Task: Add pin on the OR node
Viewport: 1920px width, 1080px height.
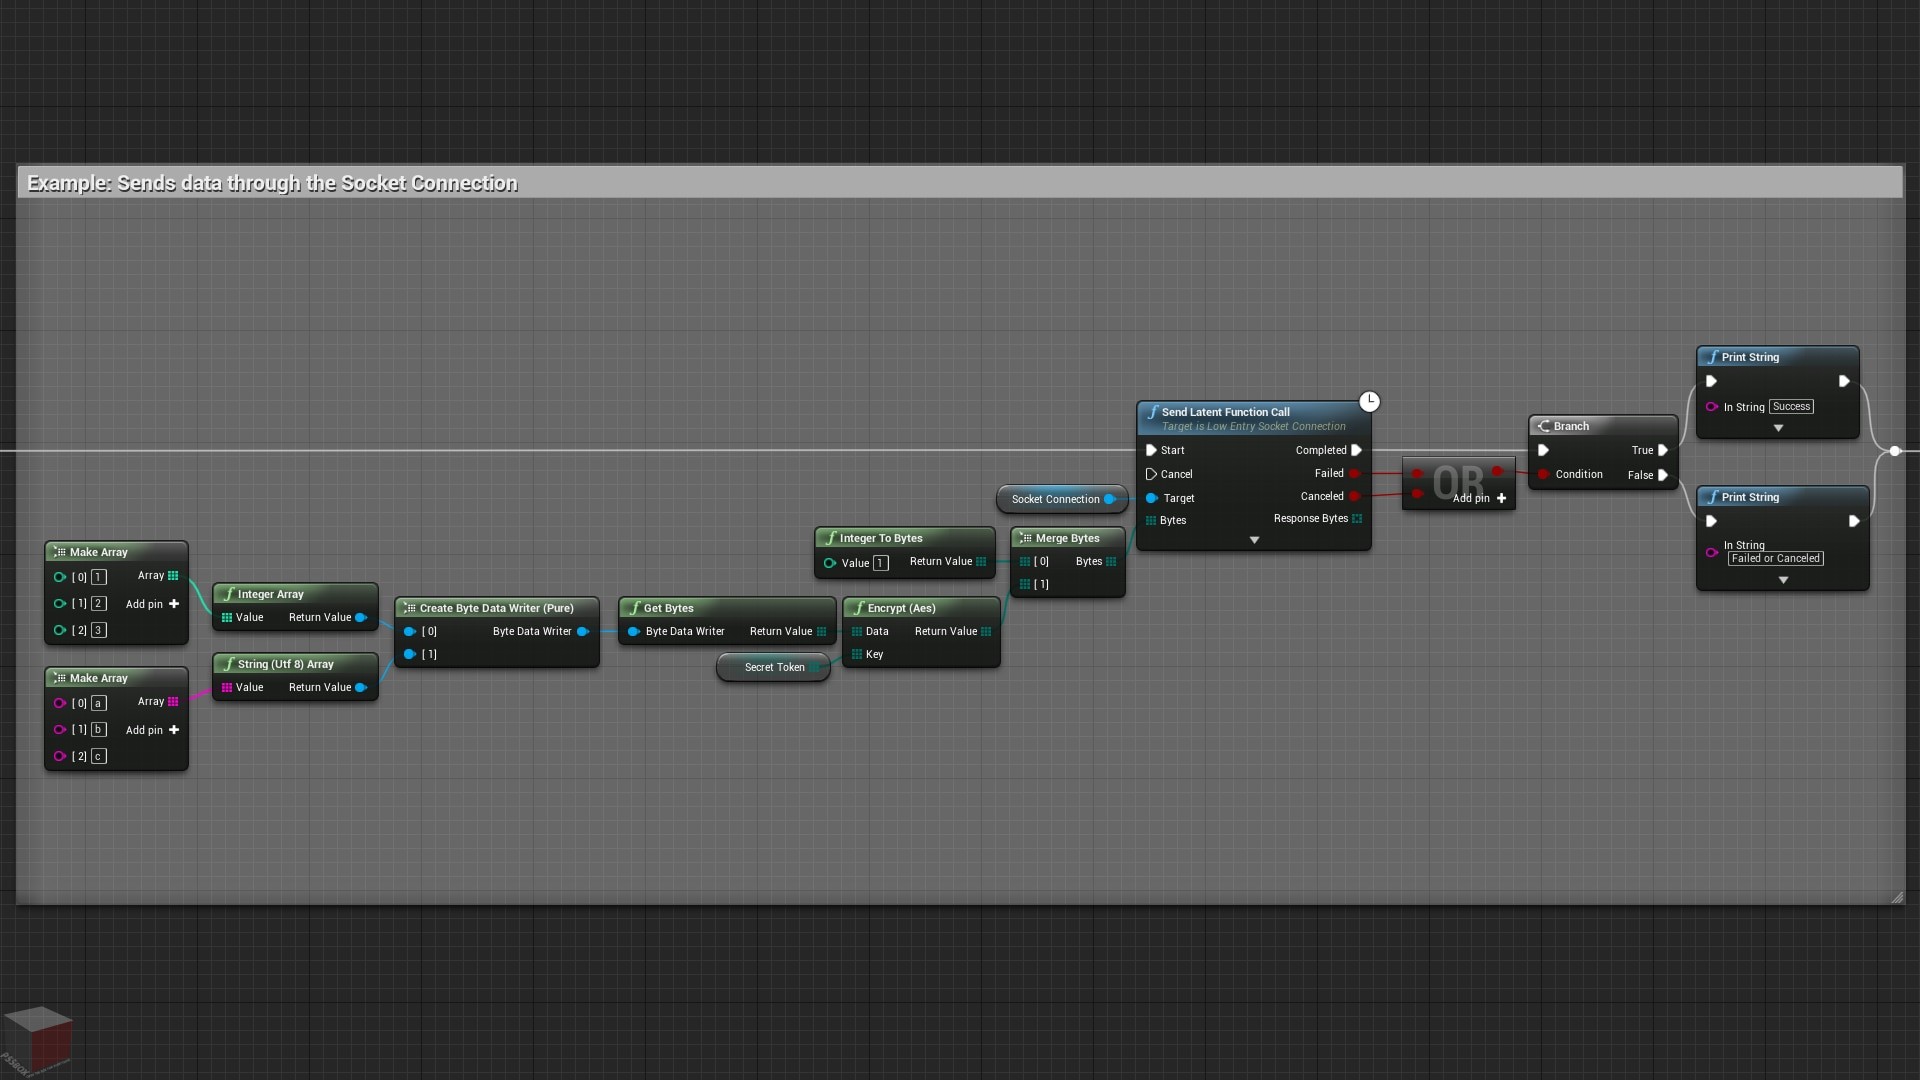Action: (1479, 498)
